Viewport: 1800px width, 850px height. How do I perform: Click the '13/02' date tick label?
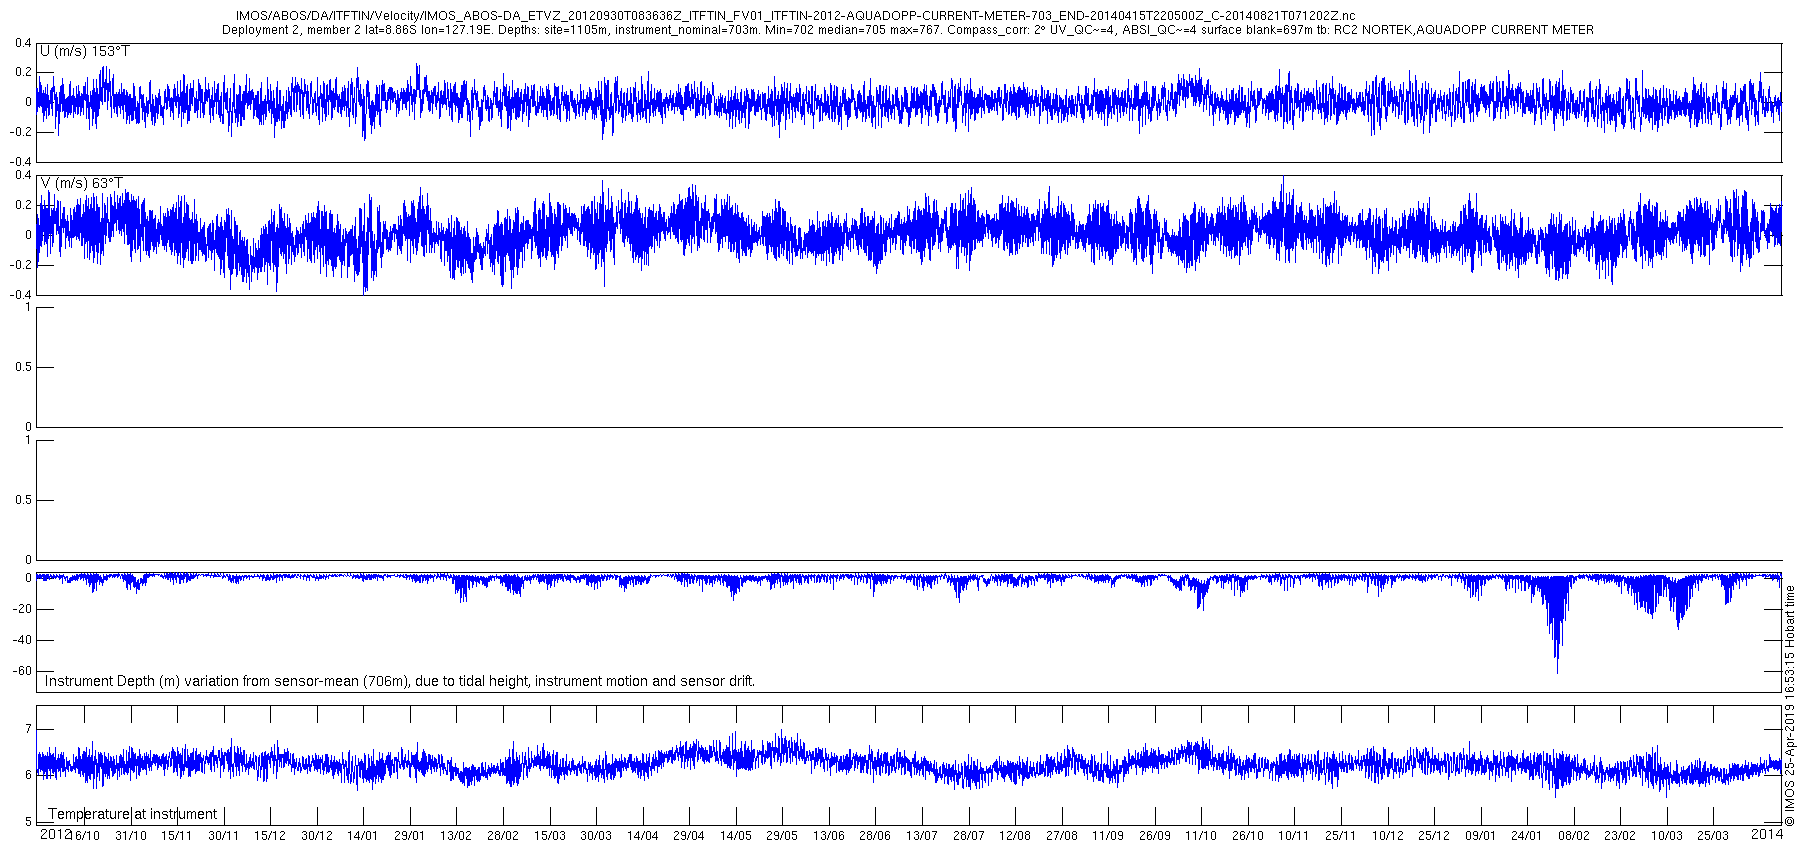pyautogui.click(x=456, y=836)
